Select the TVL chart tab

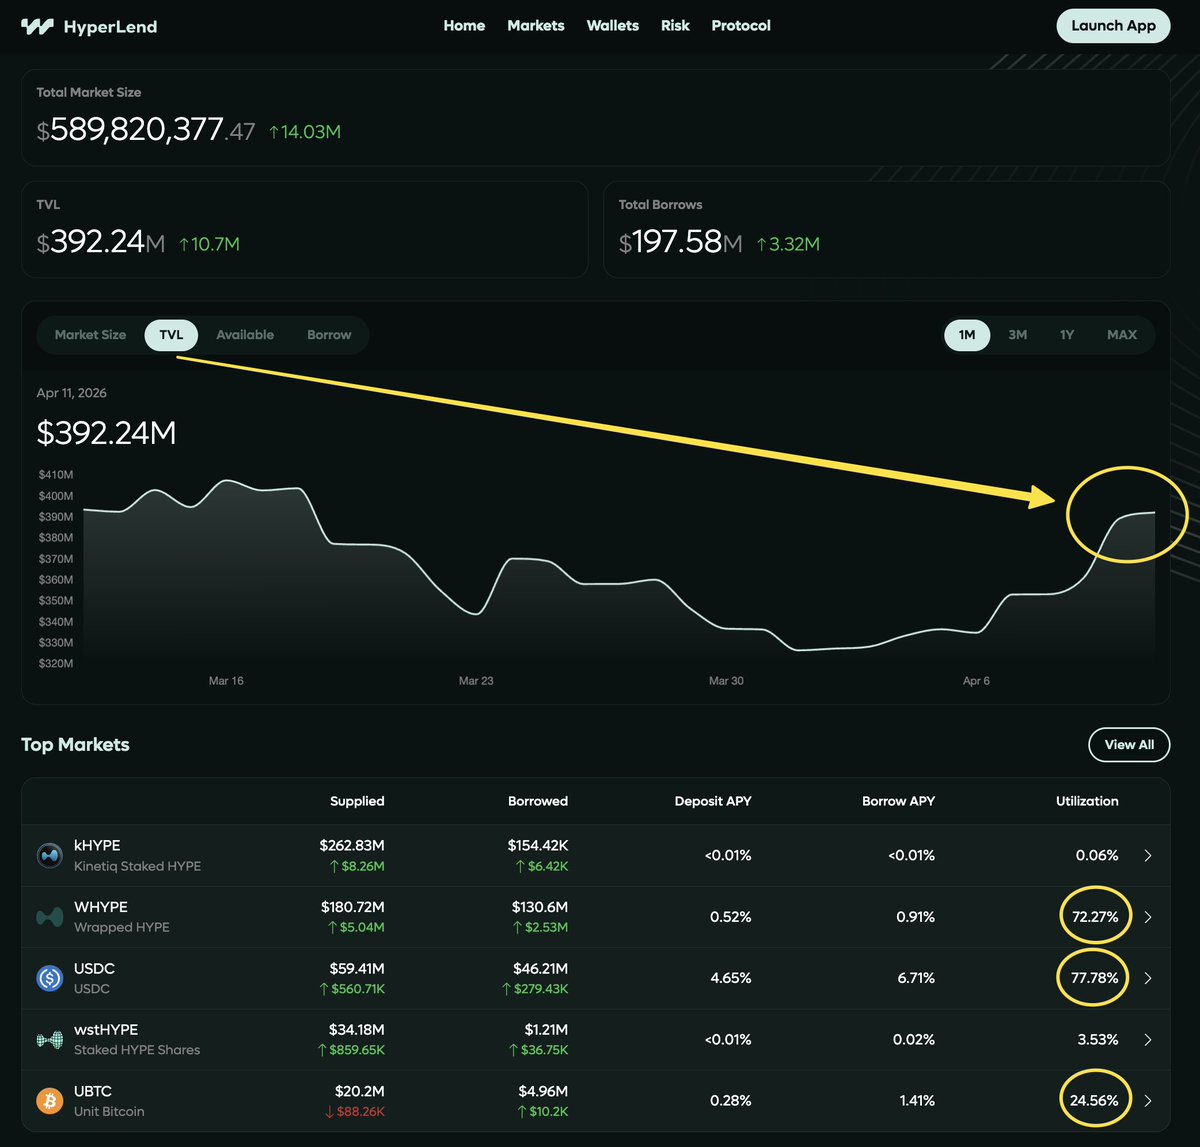[171, 335]
